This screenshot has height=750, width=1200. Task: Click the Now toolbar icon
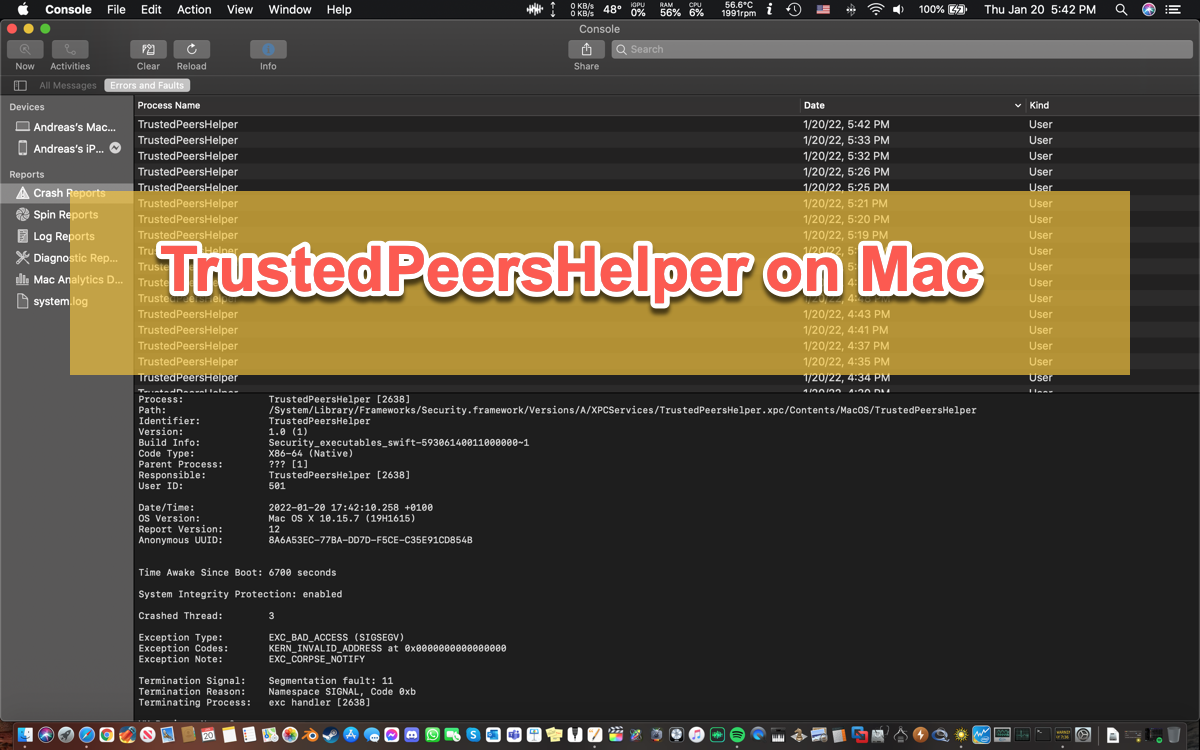click(x=25, y=49)
